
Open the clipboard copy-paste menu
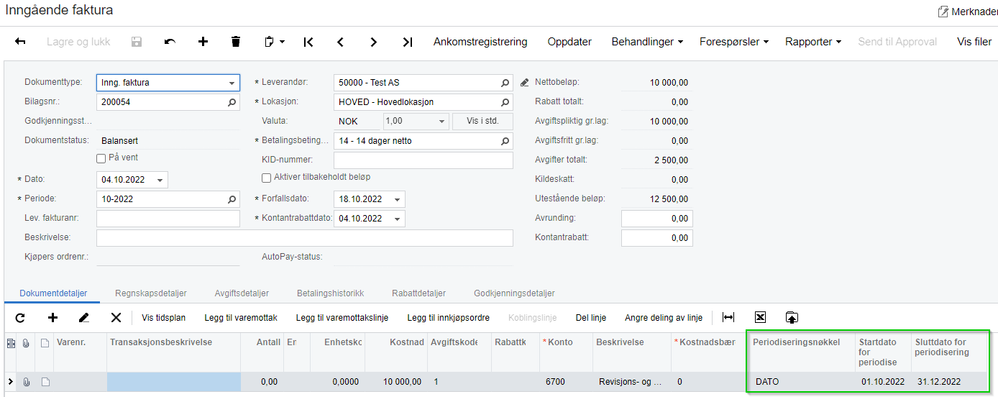pos(274,42)
